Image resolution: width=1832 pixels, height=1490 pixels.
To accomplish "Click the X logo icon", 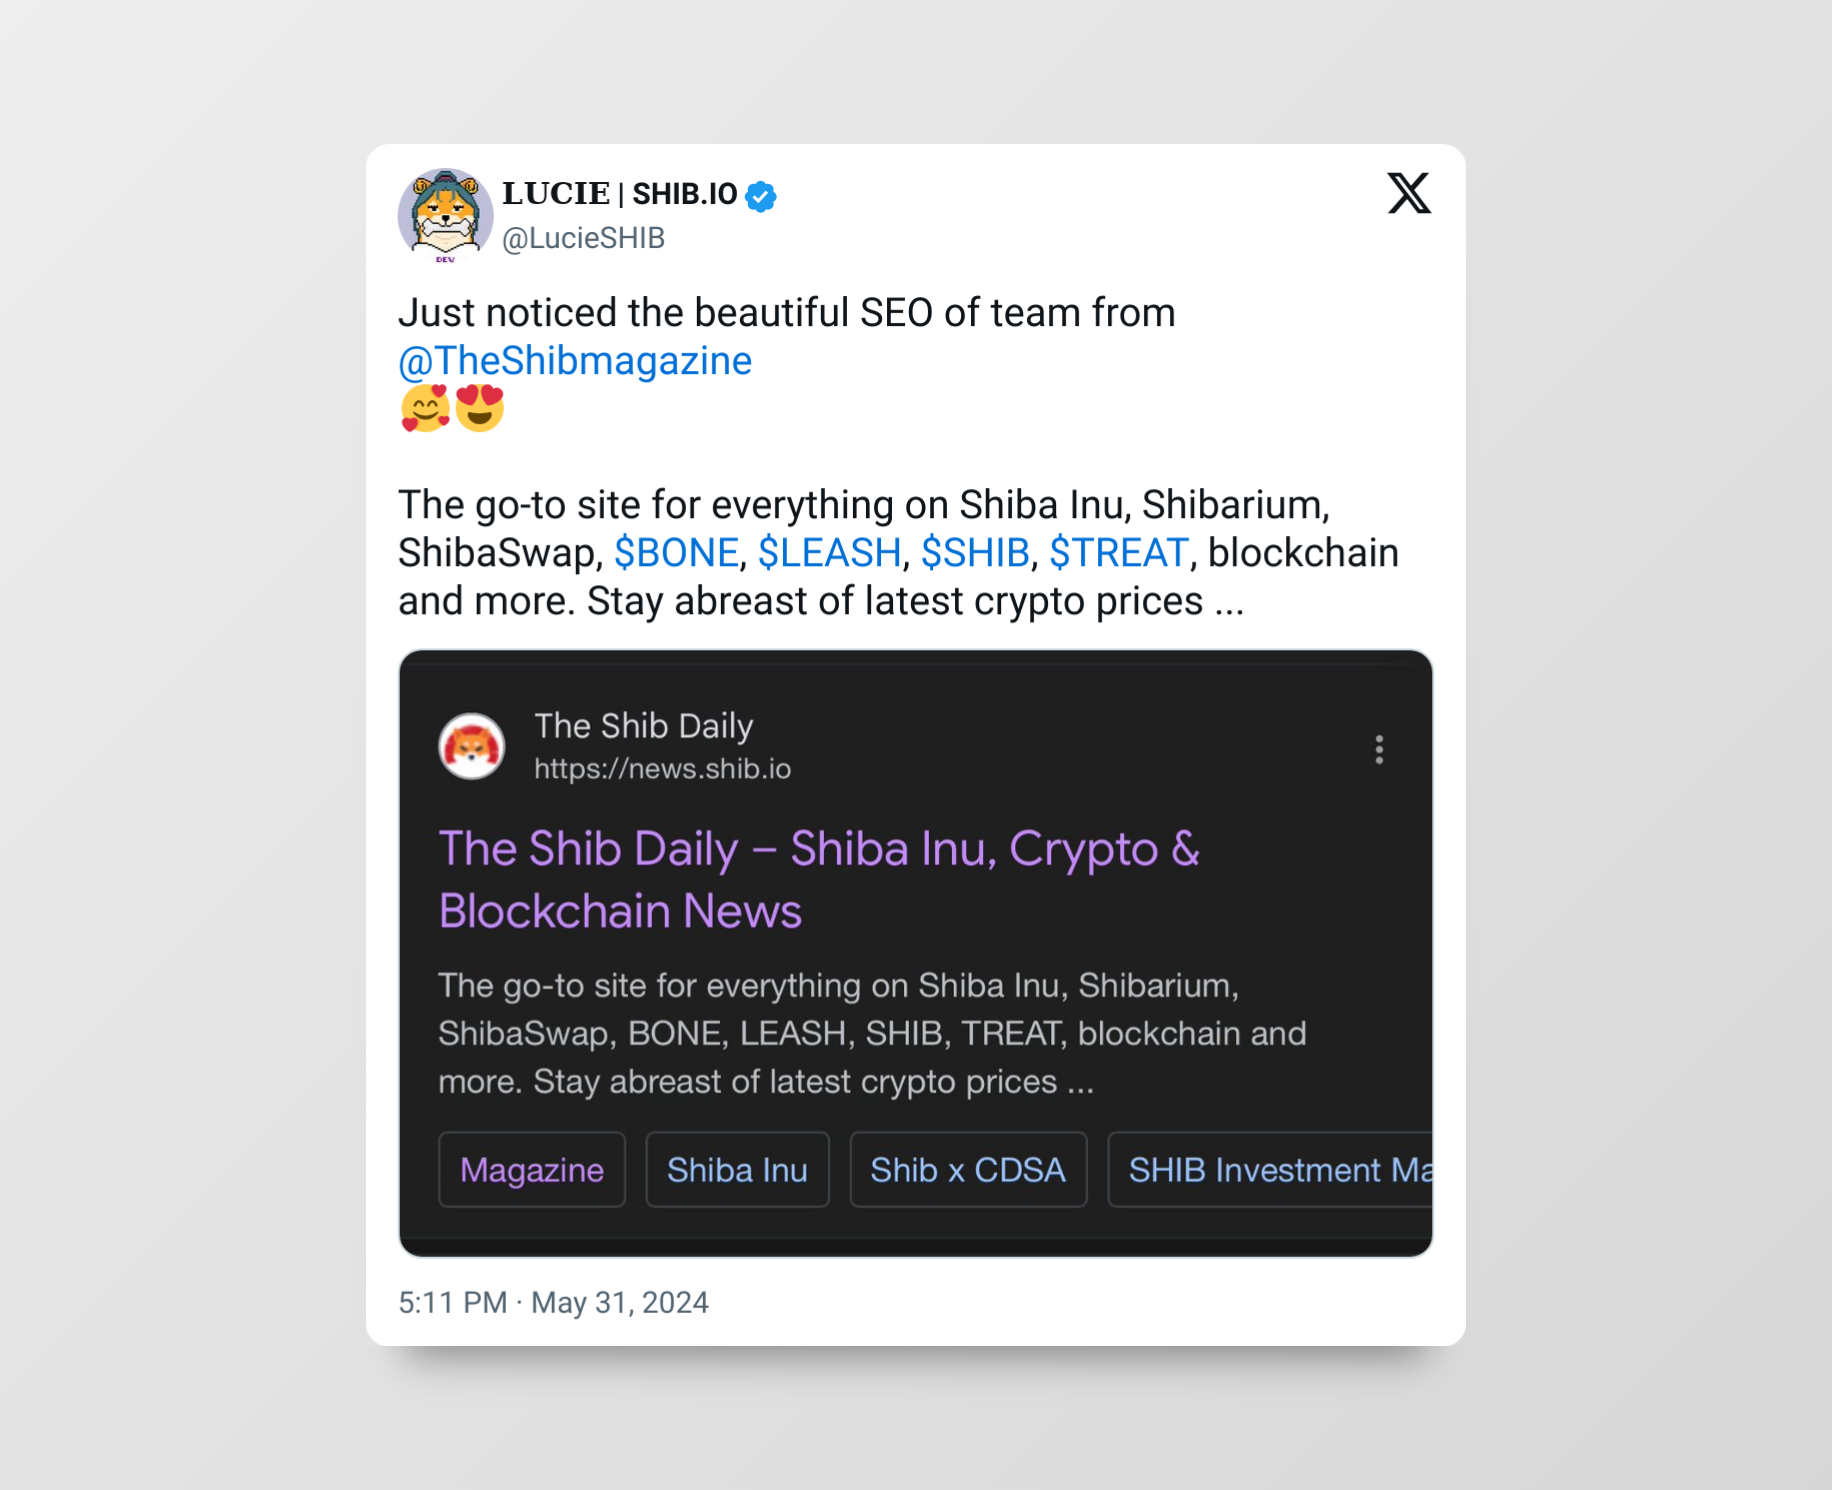I will coord(1409,193).
